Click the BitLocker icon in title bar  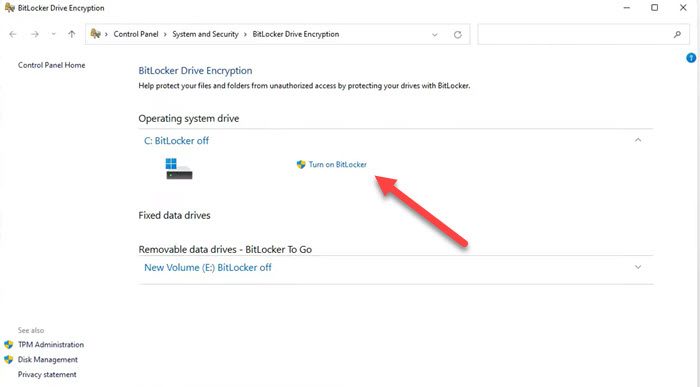pyautogui.click(x=9, y=8)
